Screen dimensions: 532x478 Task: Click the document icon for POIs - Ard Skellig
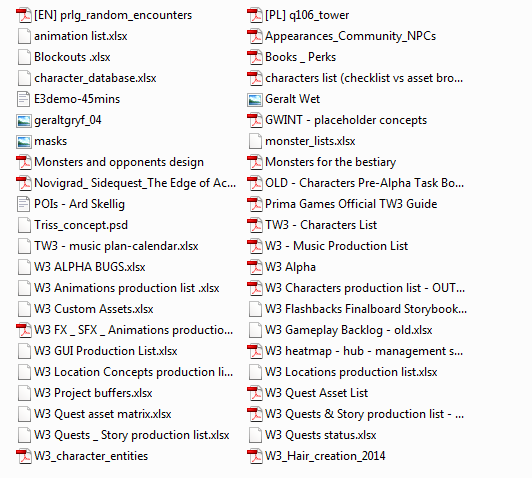(x=24, y=204)
